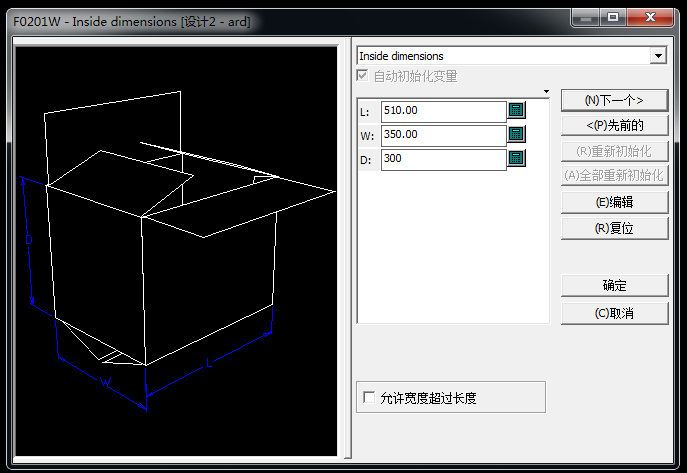Click the L length field 510.00
Screen dimensions: 687x473
pyautogui.click(x=443, y=110)
